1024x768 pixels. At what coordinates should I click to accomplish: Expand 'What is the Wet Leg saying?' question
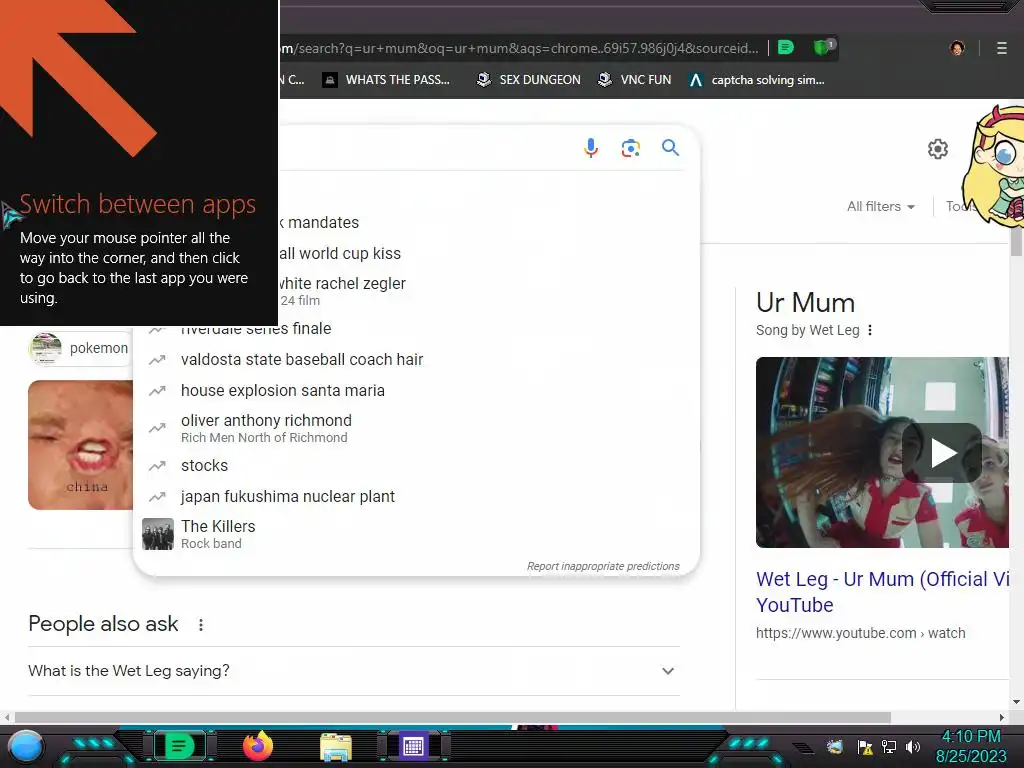[x=354, y=671]
